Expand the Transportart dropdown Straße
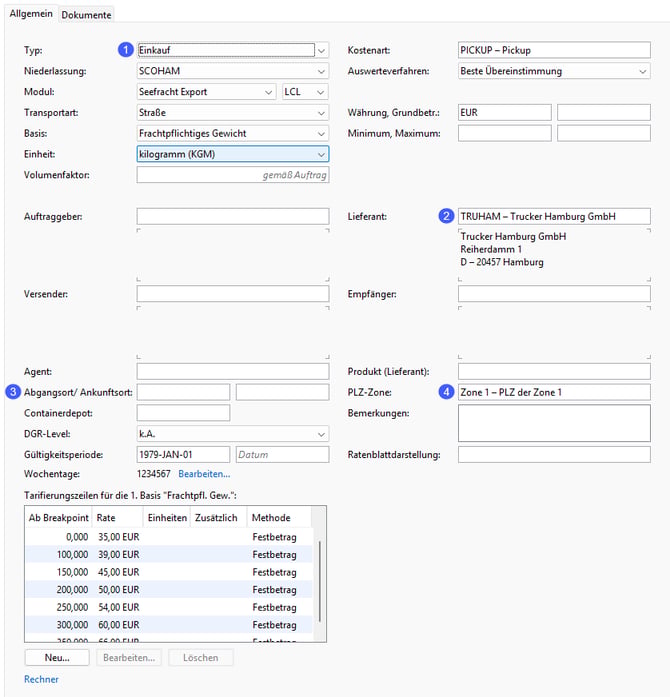Viewport: 670px width, 697px height. [x=233, y=113]
